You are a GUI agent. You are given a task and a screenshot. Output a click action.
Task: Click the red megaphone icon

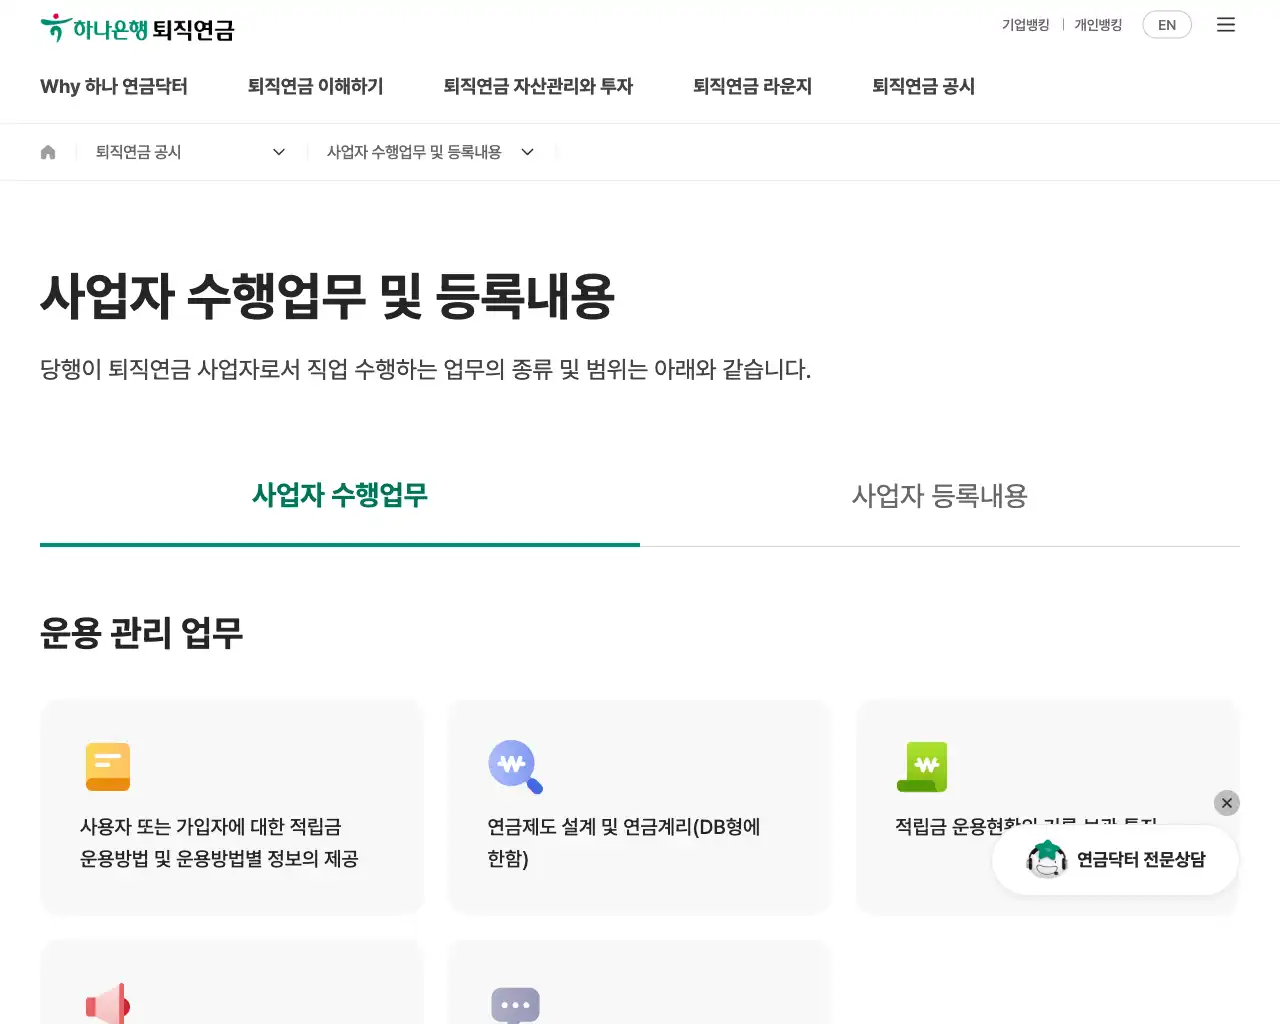(x=108, y=1004)
